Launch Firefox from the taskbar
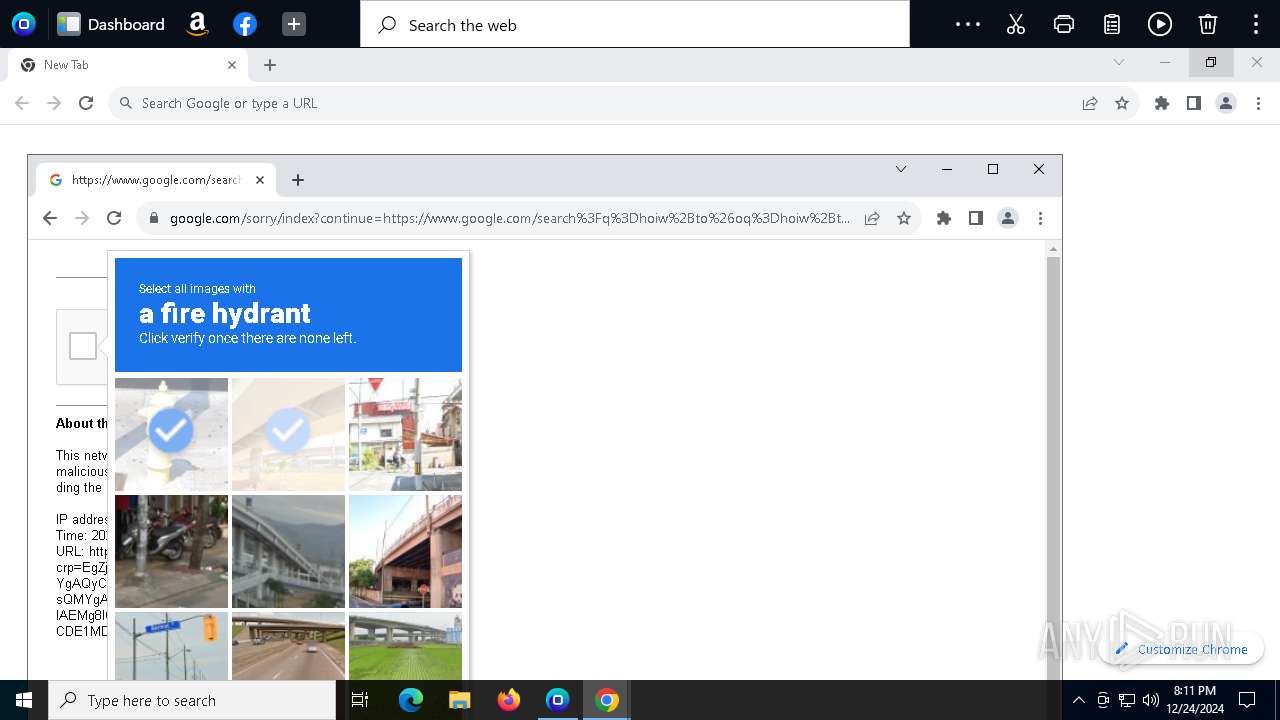 pos(508,700)
